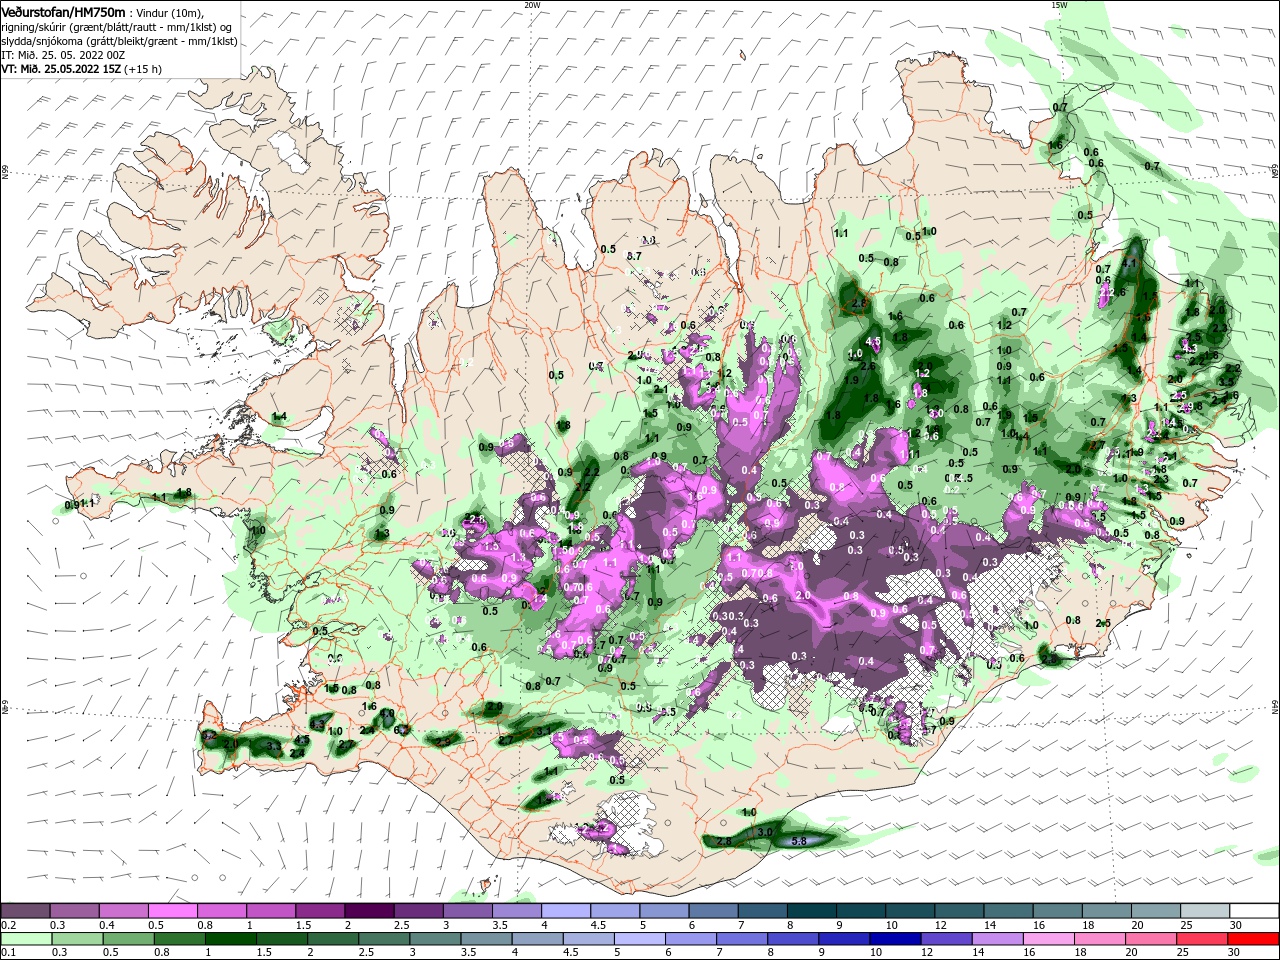Select top legend pink swatch between 0.5 and 0.8
The height and width of the screenshot is (960, 1280).
click(x=174, y=911)
